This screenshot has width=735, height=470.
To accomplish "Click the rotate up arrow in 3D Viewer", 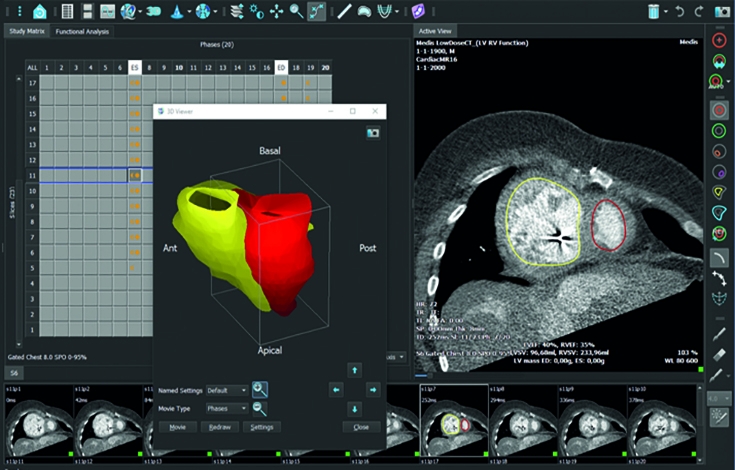I will pos(353,370).
